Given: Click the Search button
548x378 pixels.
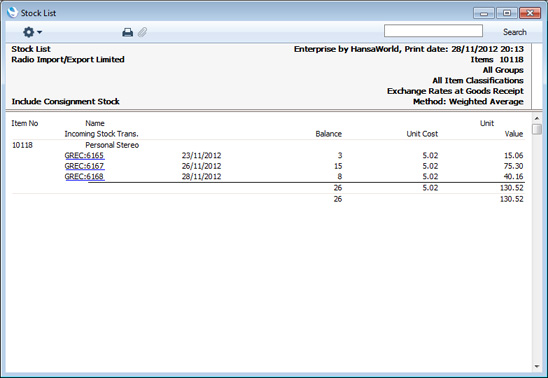Looking at the screenshot, I should click(x=514, y=32).
